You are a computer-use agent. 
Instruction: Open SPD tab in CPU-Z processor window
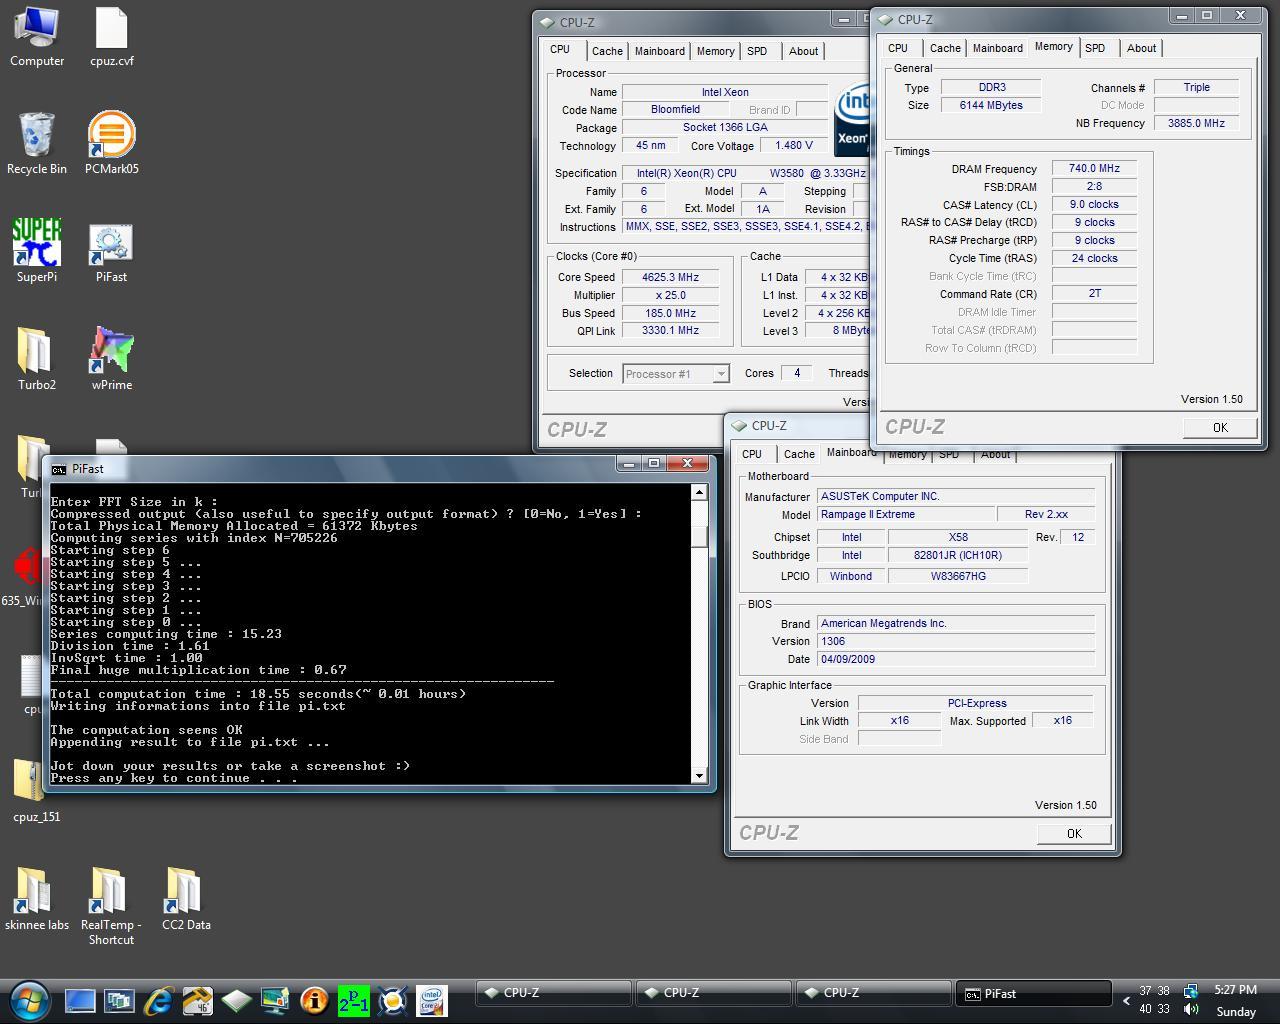point(757,51)
